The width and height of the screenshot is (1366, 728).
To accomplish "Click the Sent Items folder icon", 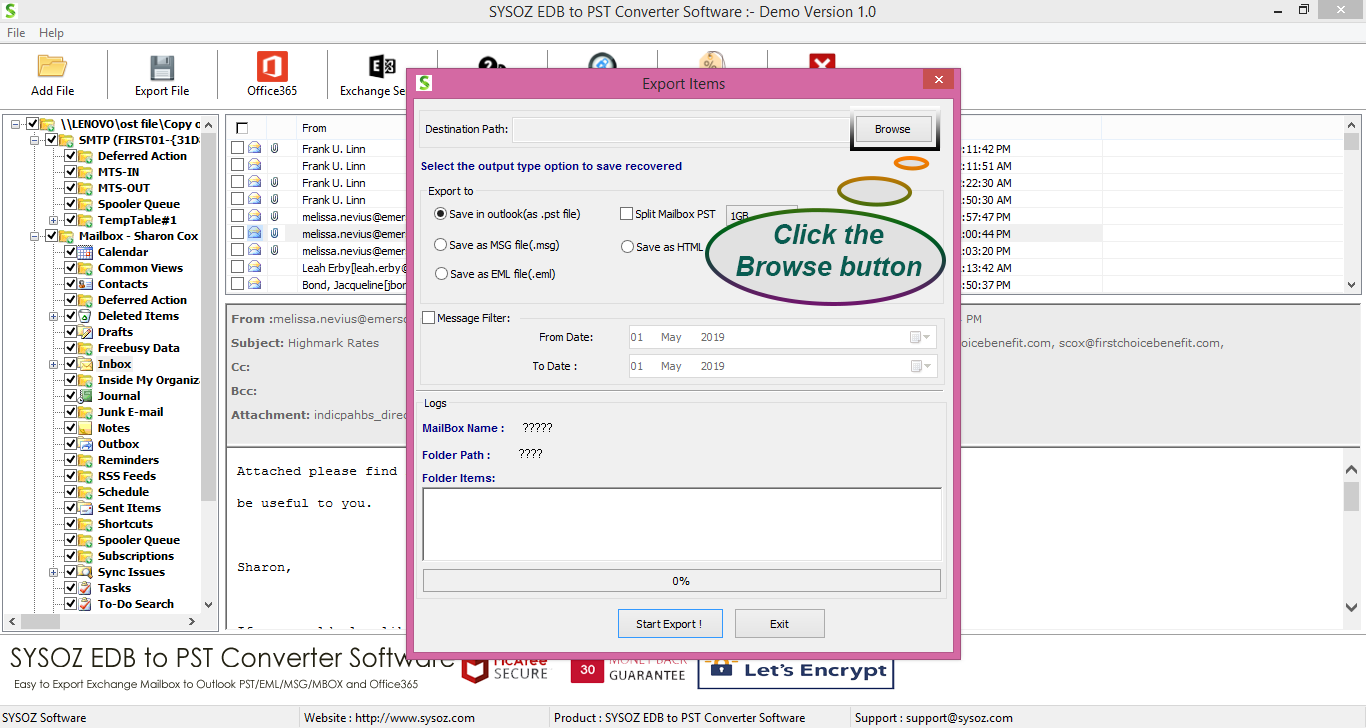I will (86, 508).
